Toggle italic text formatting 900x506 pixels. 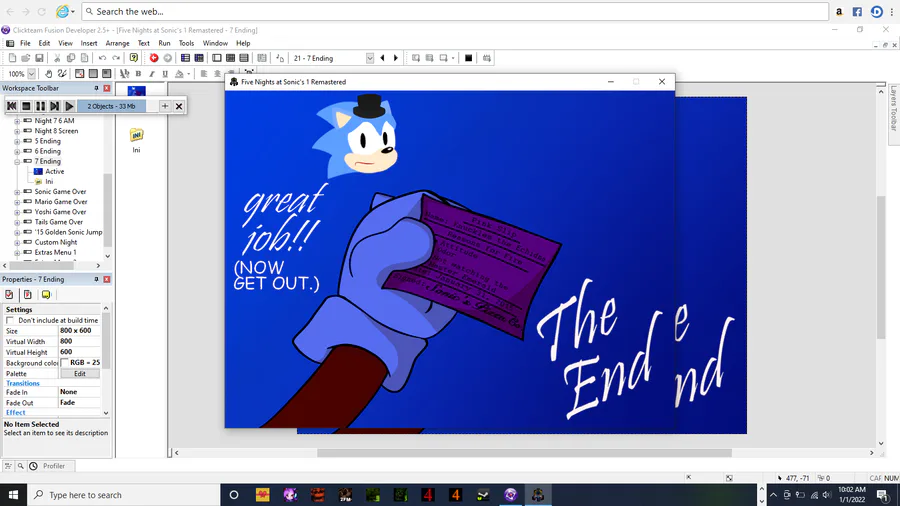click(x=152, y=73)
